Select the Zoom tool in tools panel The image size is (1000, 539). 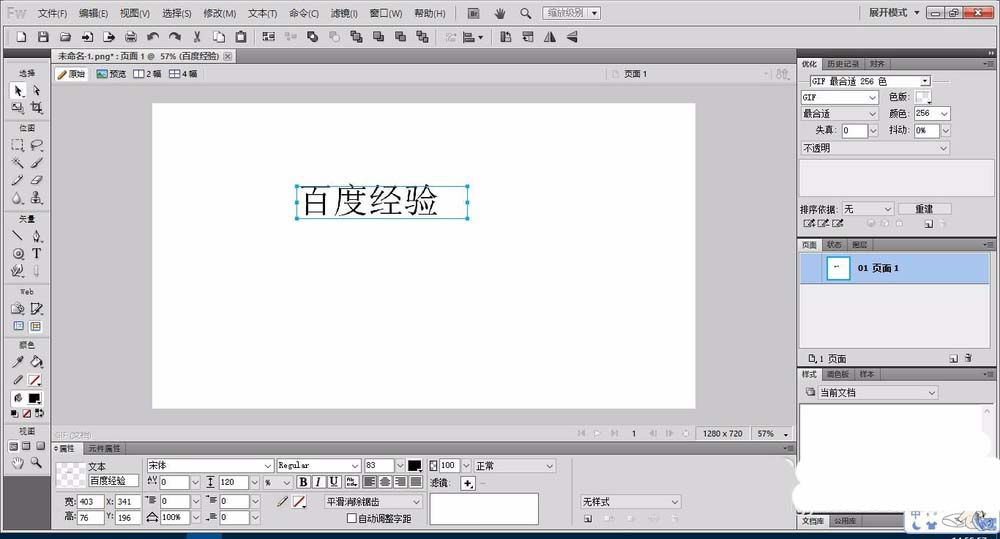[x=36, y=463]
